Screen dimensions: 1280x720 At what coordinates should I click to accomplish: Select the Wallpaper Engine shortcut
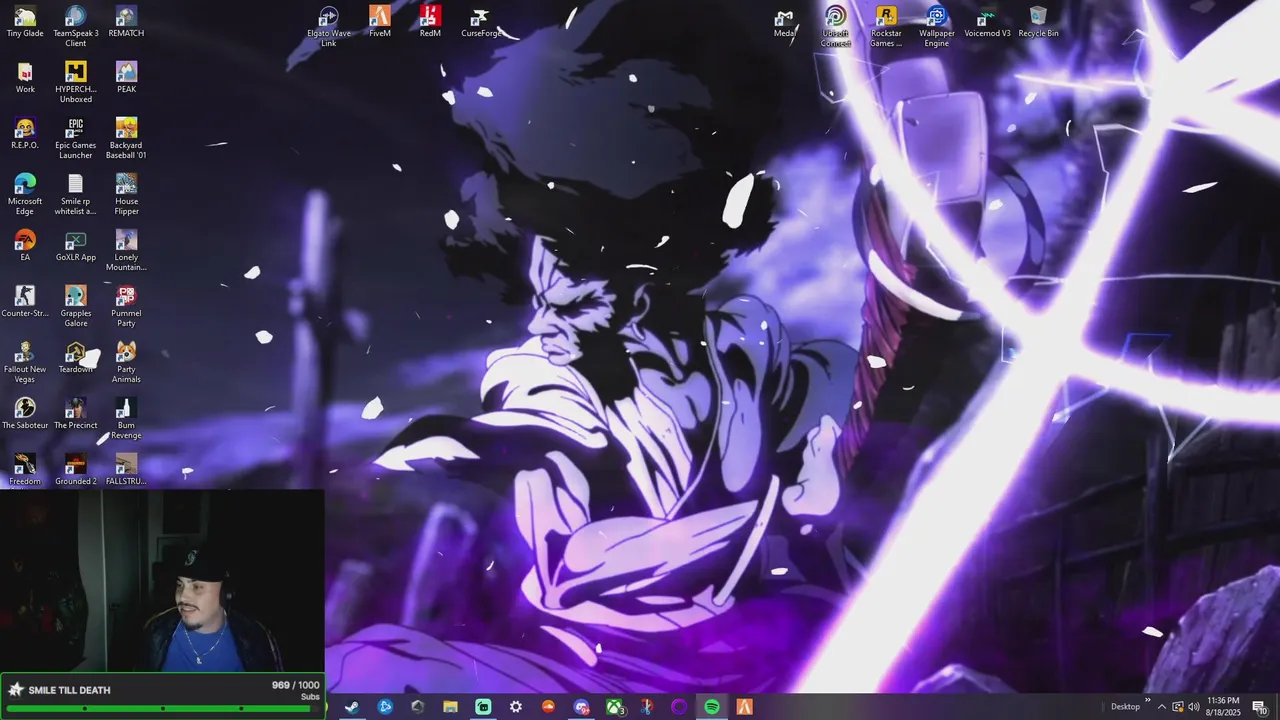point(937,27)
